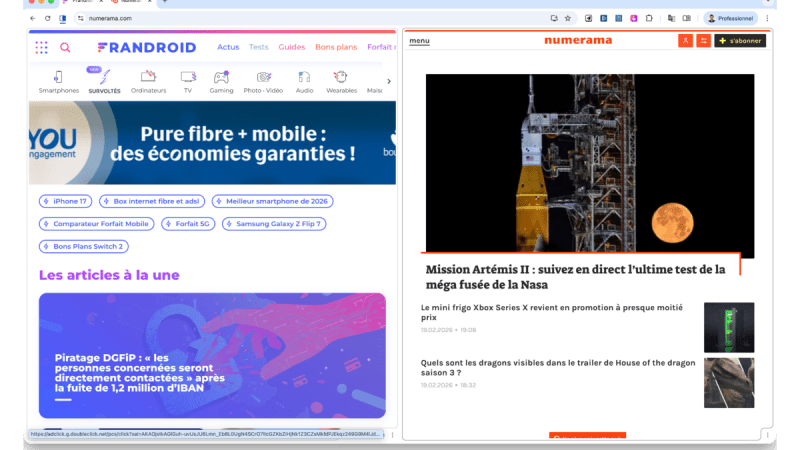Click the right pane three-dot options handle
Viewport: 800px width, 450px height.
tap(767, 435)
